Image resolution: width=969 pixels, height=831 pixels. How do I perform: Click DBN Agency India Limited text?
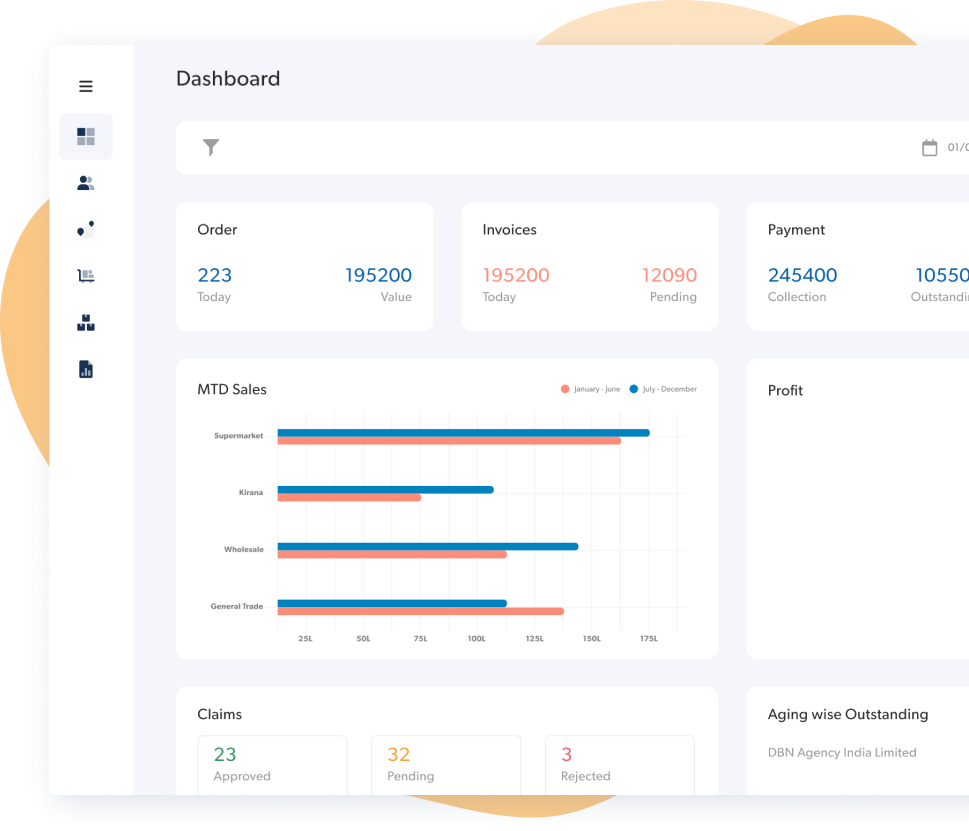click(842, 753)
